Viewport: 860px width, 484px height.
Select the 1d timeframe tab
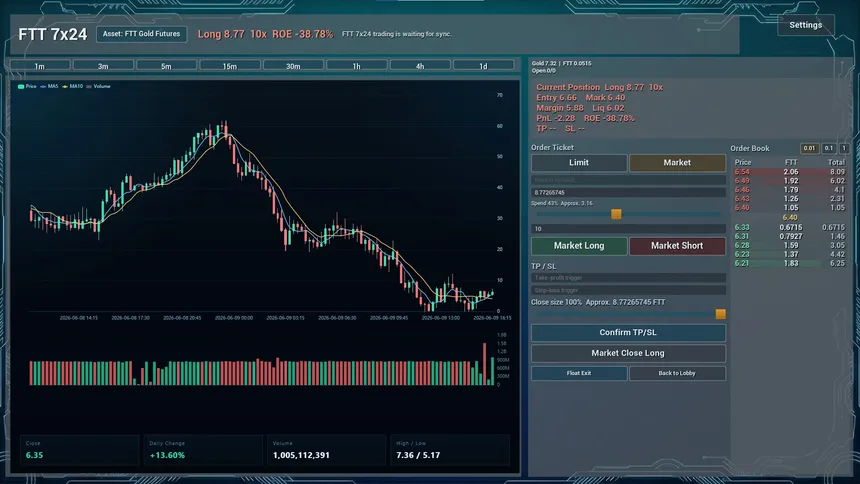pos(483,66)
